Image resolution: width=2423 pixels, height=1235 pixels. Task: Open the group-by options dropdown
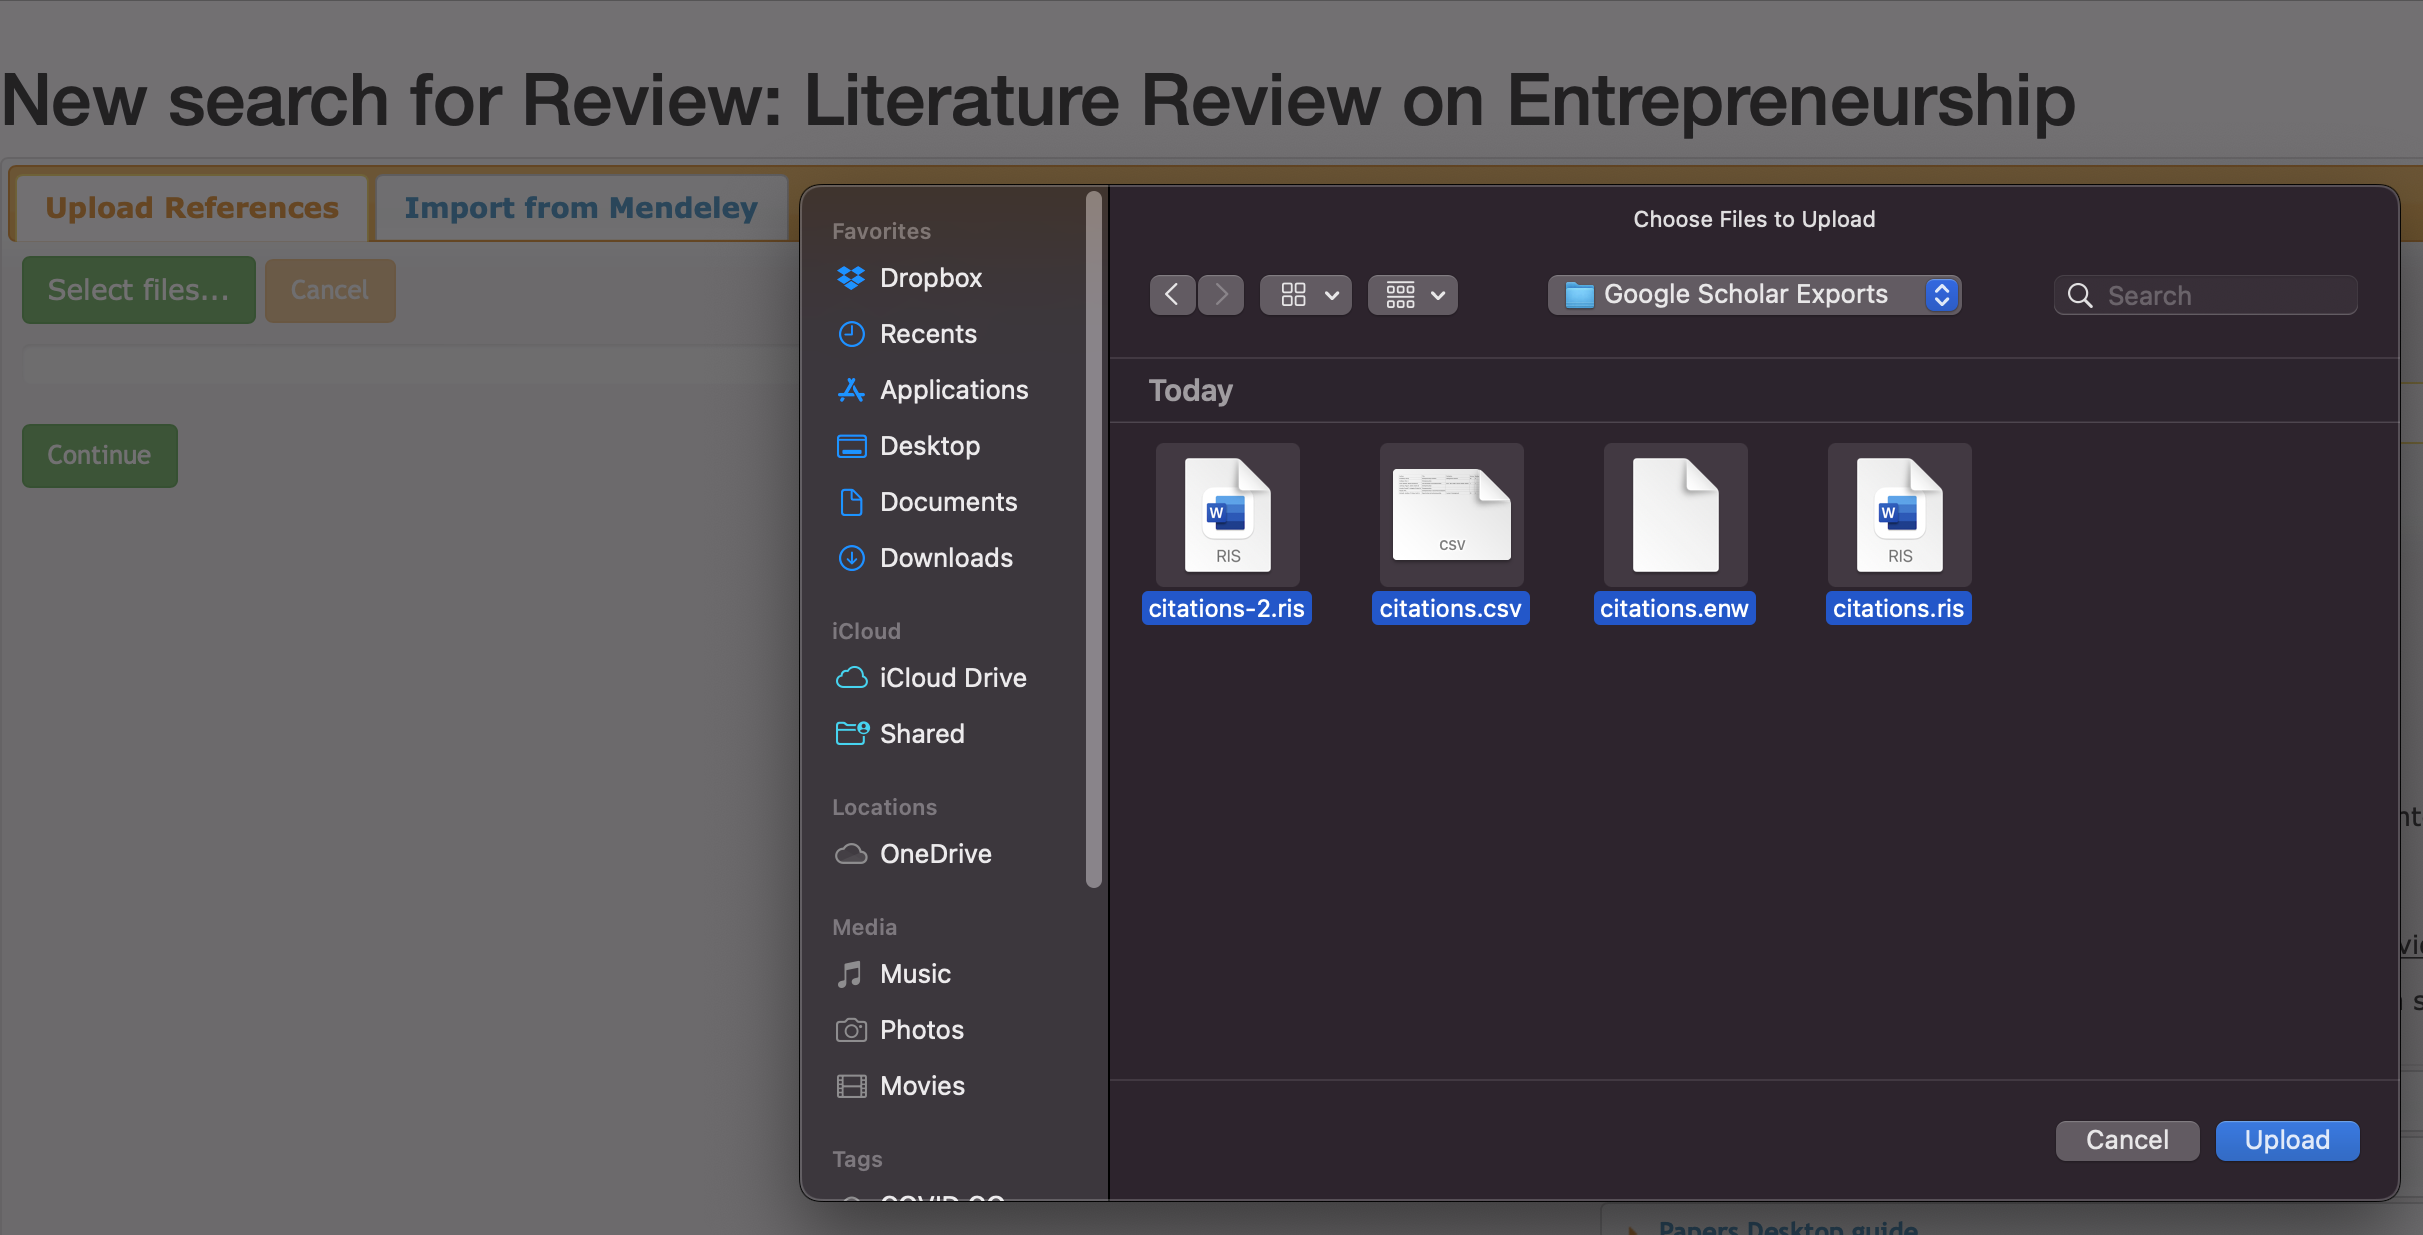click(x=1413, y=295)
